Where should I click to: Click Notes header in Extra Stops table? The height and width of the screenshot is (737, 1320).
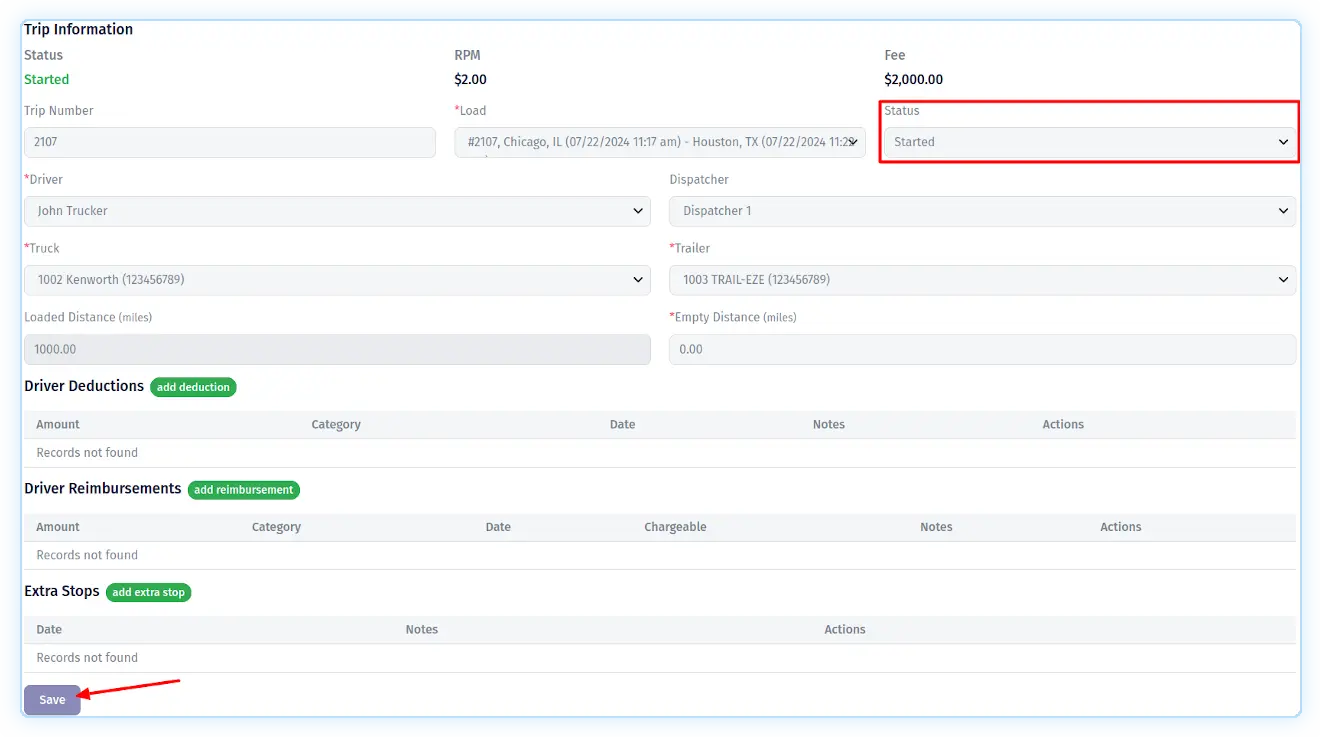pyautogui.click(x=421, y=629)
